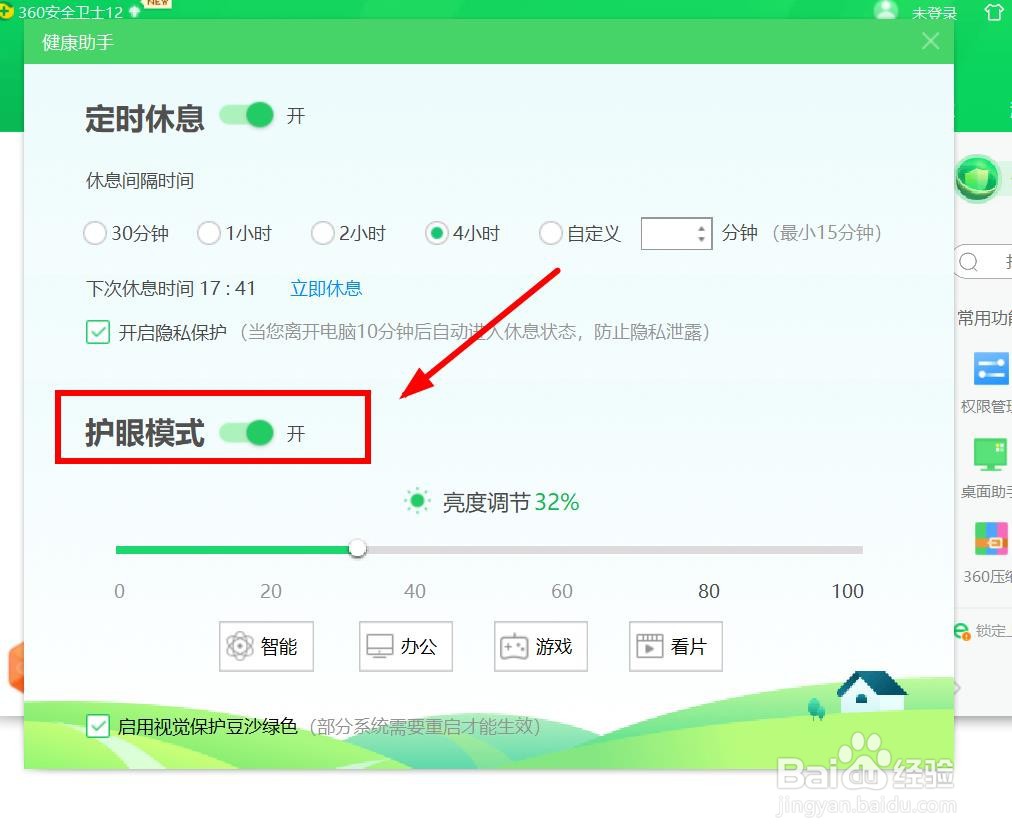This screenshot has height=840, width=1012.
Task: Toggle off 护眼模式
Action: (246, 432)
